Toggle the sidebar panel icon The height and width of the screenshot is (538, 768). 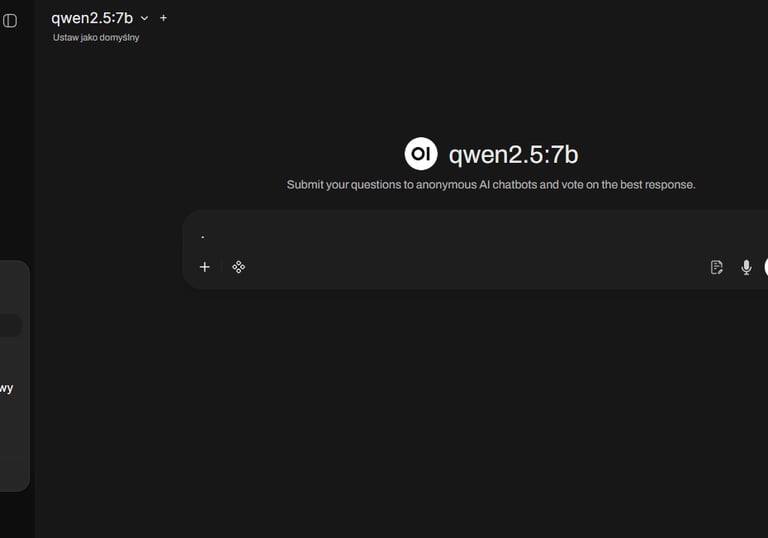(10, 21)
